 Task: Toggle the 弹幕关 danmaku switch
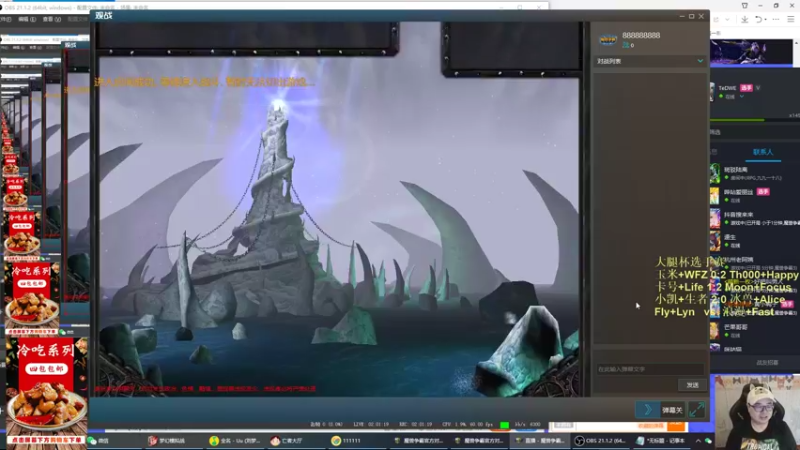click(x=672, y=410)
